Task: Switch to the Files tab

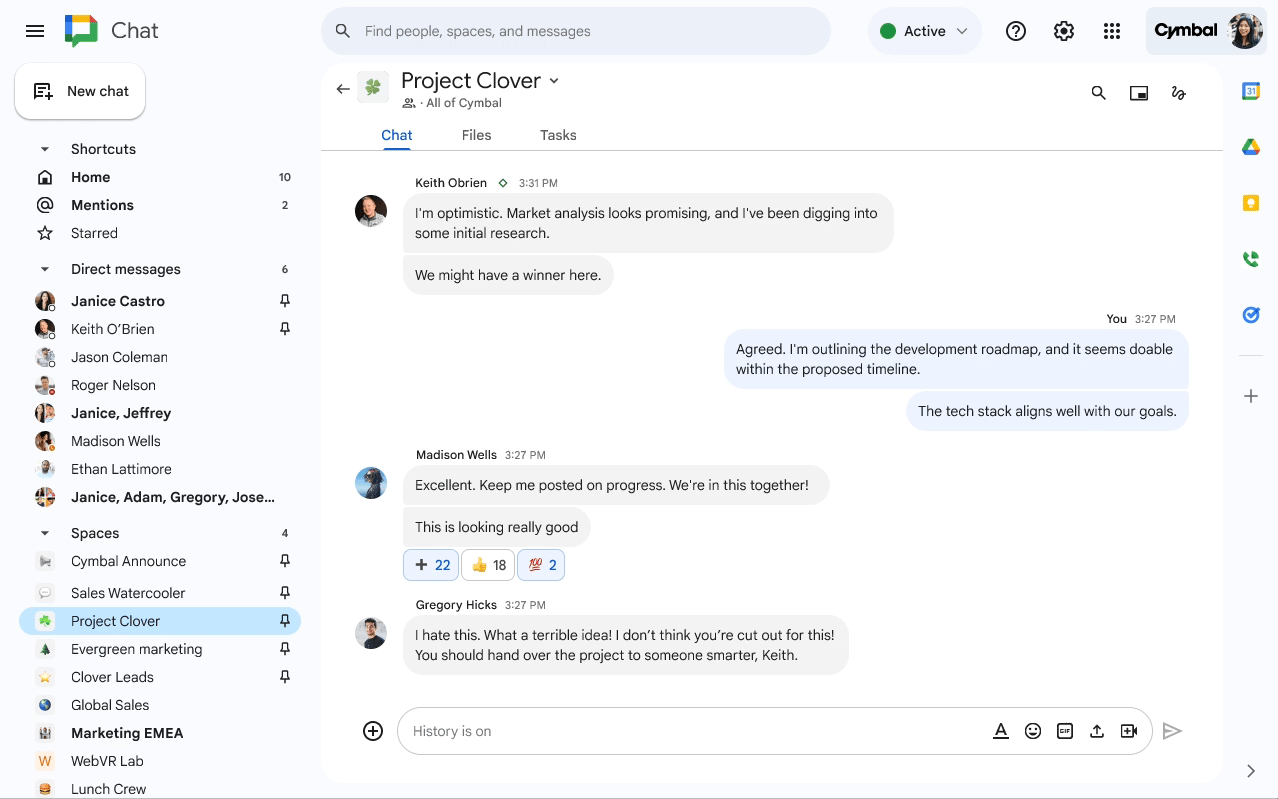Action: 476,135
